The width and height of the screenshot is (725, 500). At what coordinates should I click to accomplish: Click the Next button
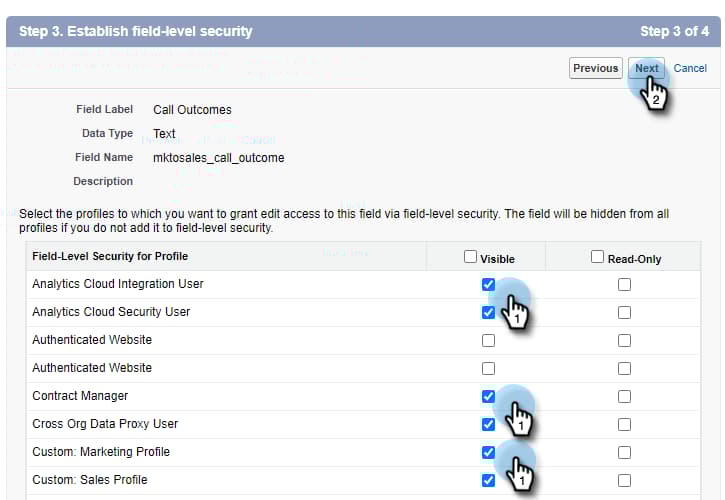pos(647,68)
